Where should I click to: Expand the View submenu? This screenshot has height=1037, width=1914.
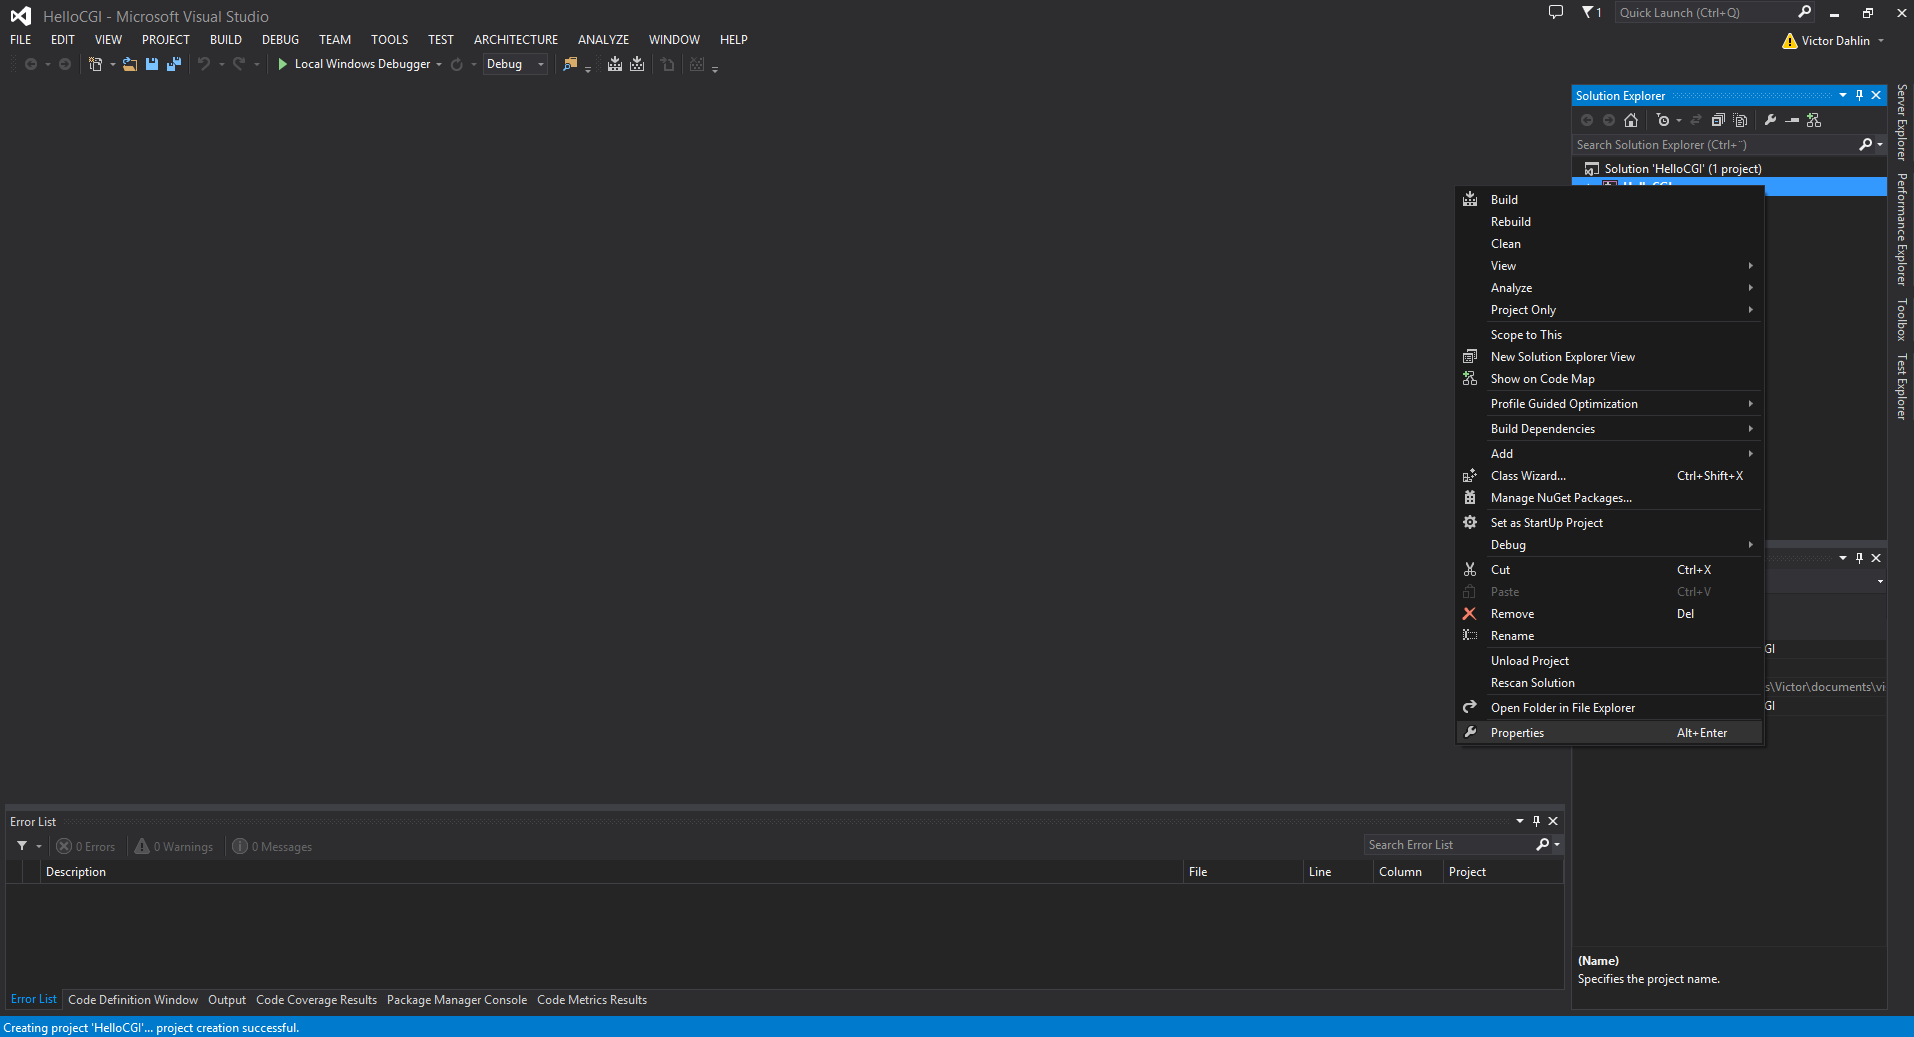pos(1609,266)
